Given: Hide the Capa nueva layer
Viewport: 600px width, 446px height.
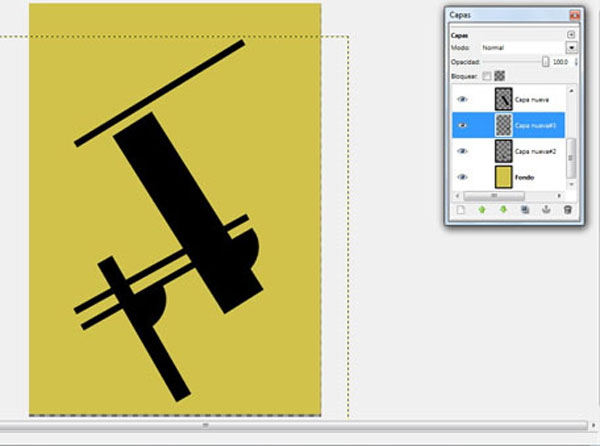Looking at the screenshot, I should click(x=462, y=99).
